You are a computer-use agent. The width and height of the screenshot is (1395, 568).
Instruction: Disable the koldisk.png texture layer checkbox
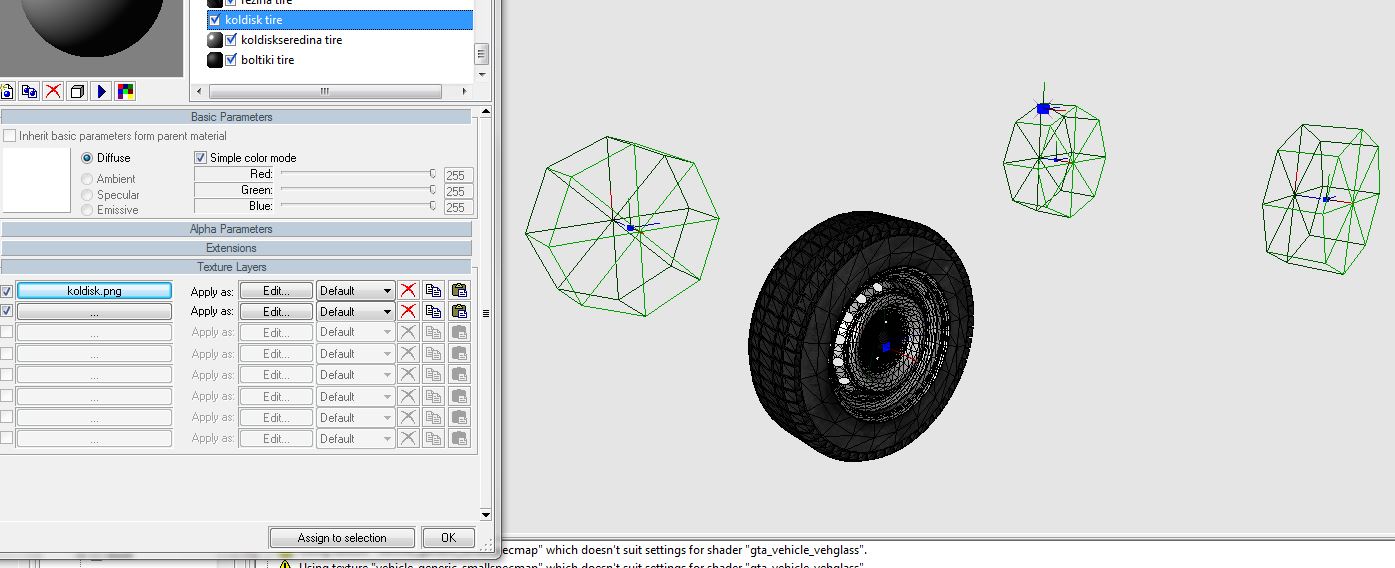point(7,291)
